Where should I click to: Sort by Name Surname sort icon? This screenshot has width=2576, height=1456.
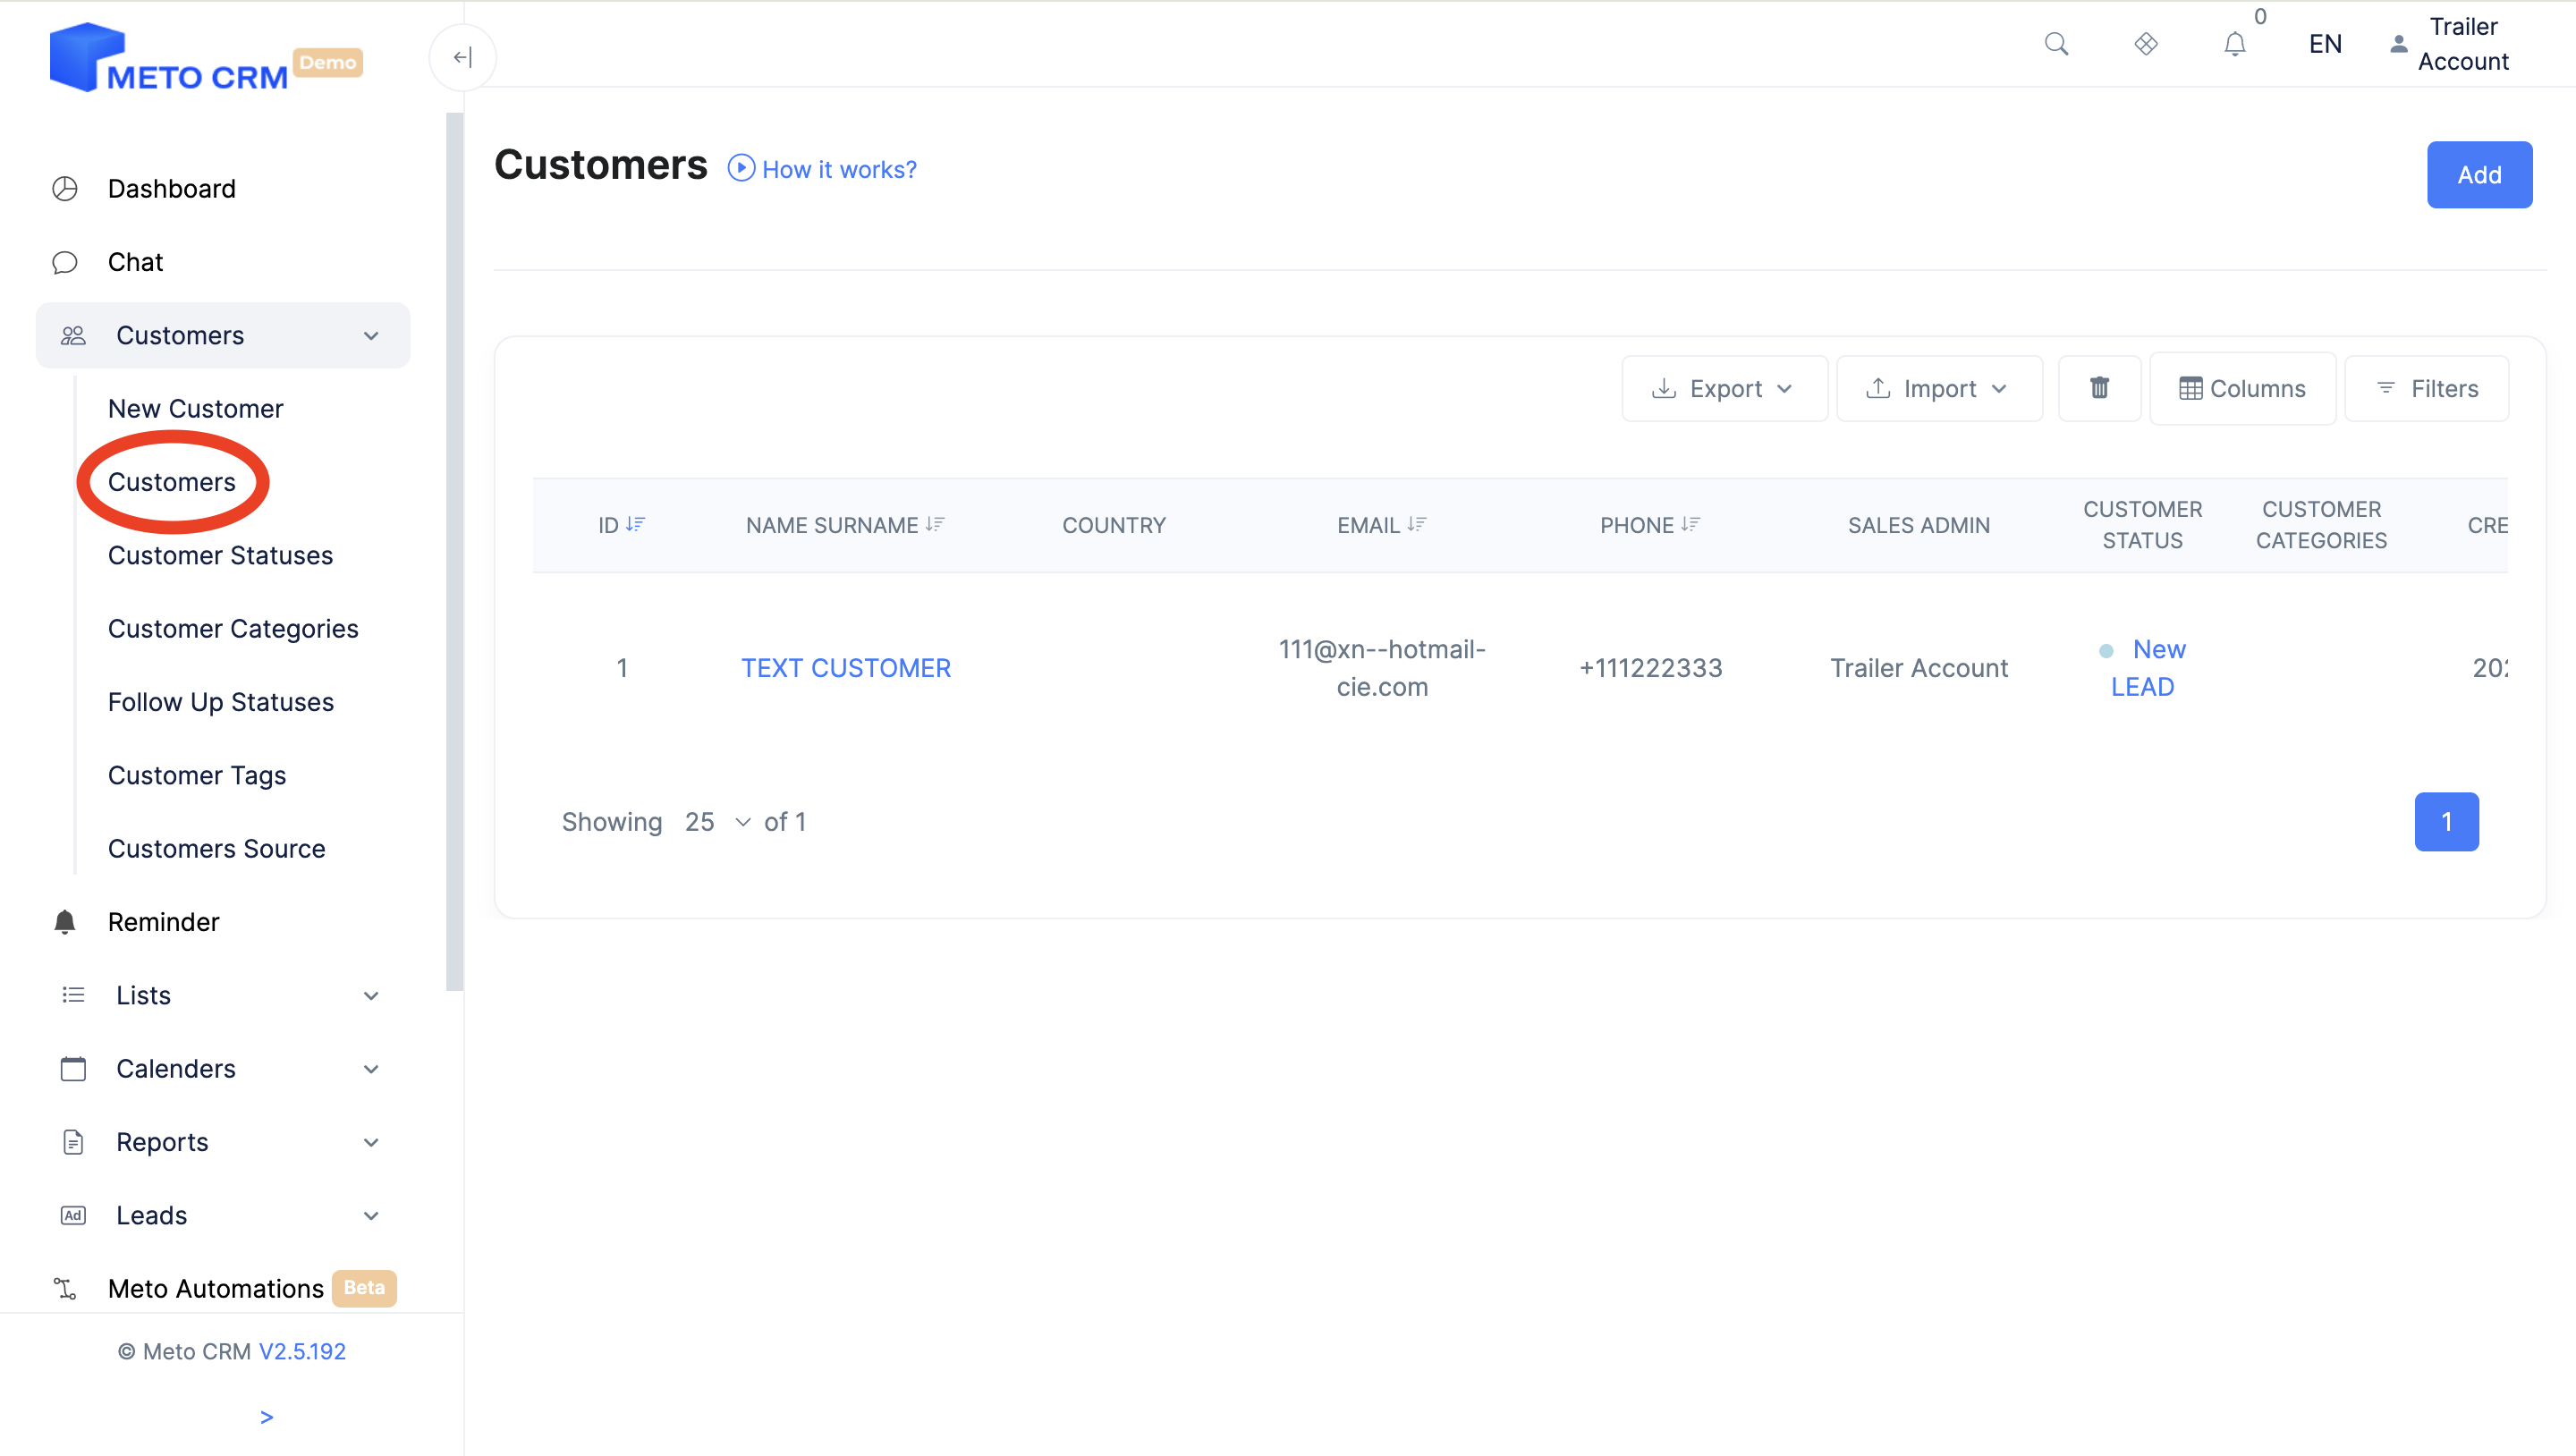935,524
